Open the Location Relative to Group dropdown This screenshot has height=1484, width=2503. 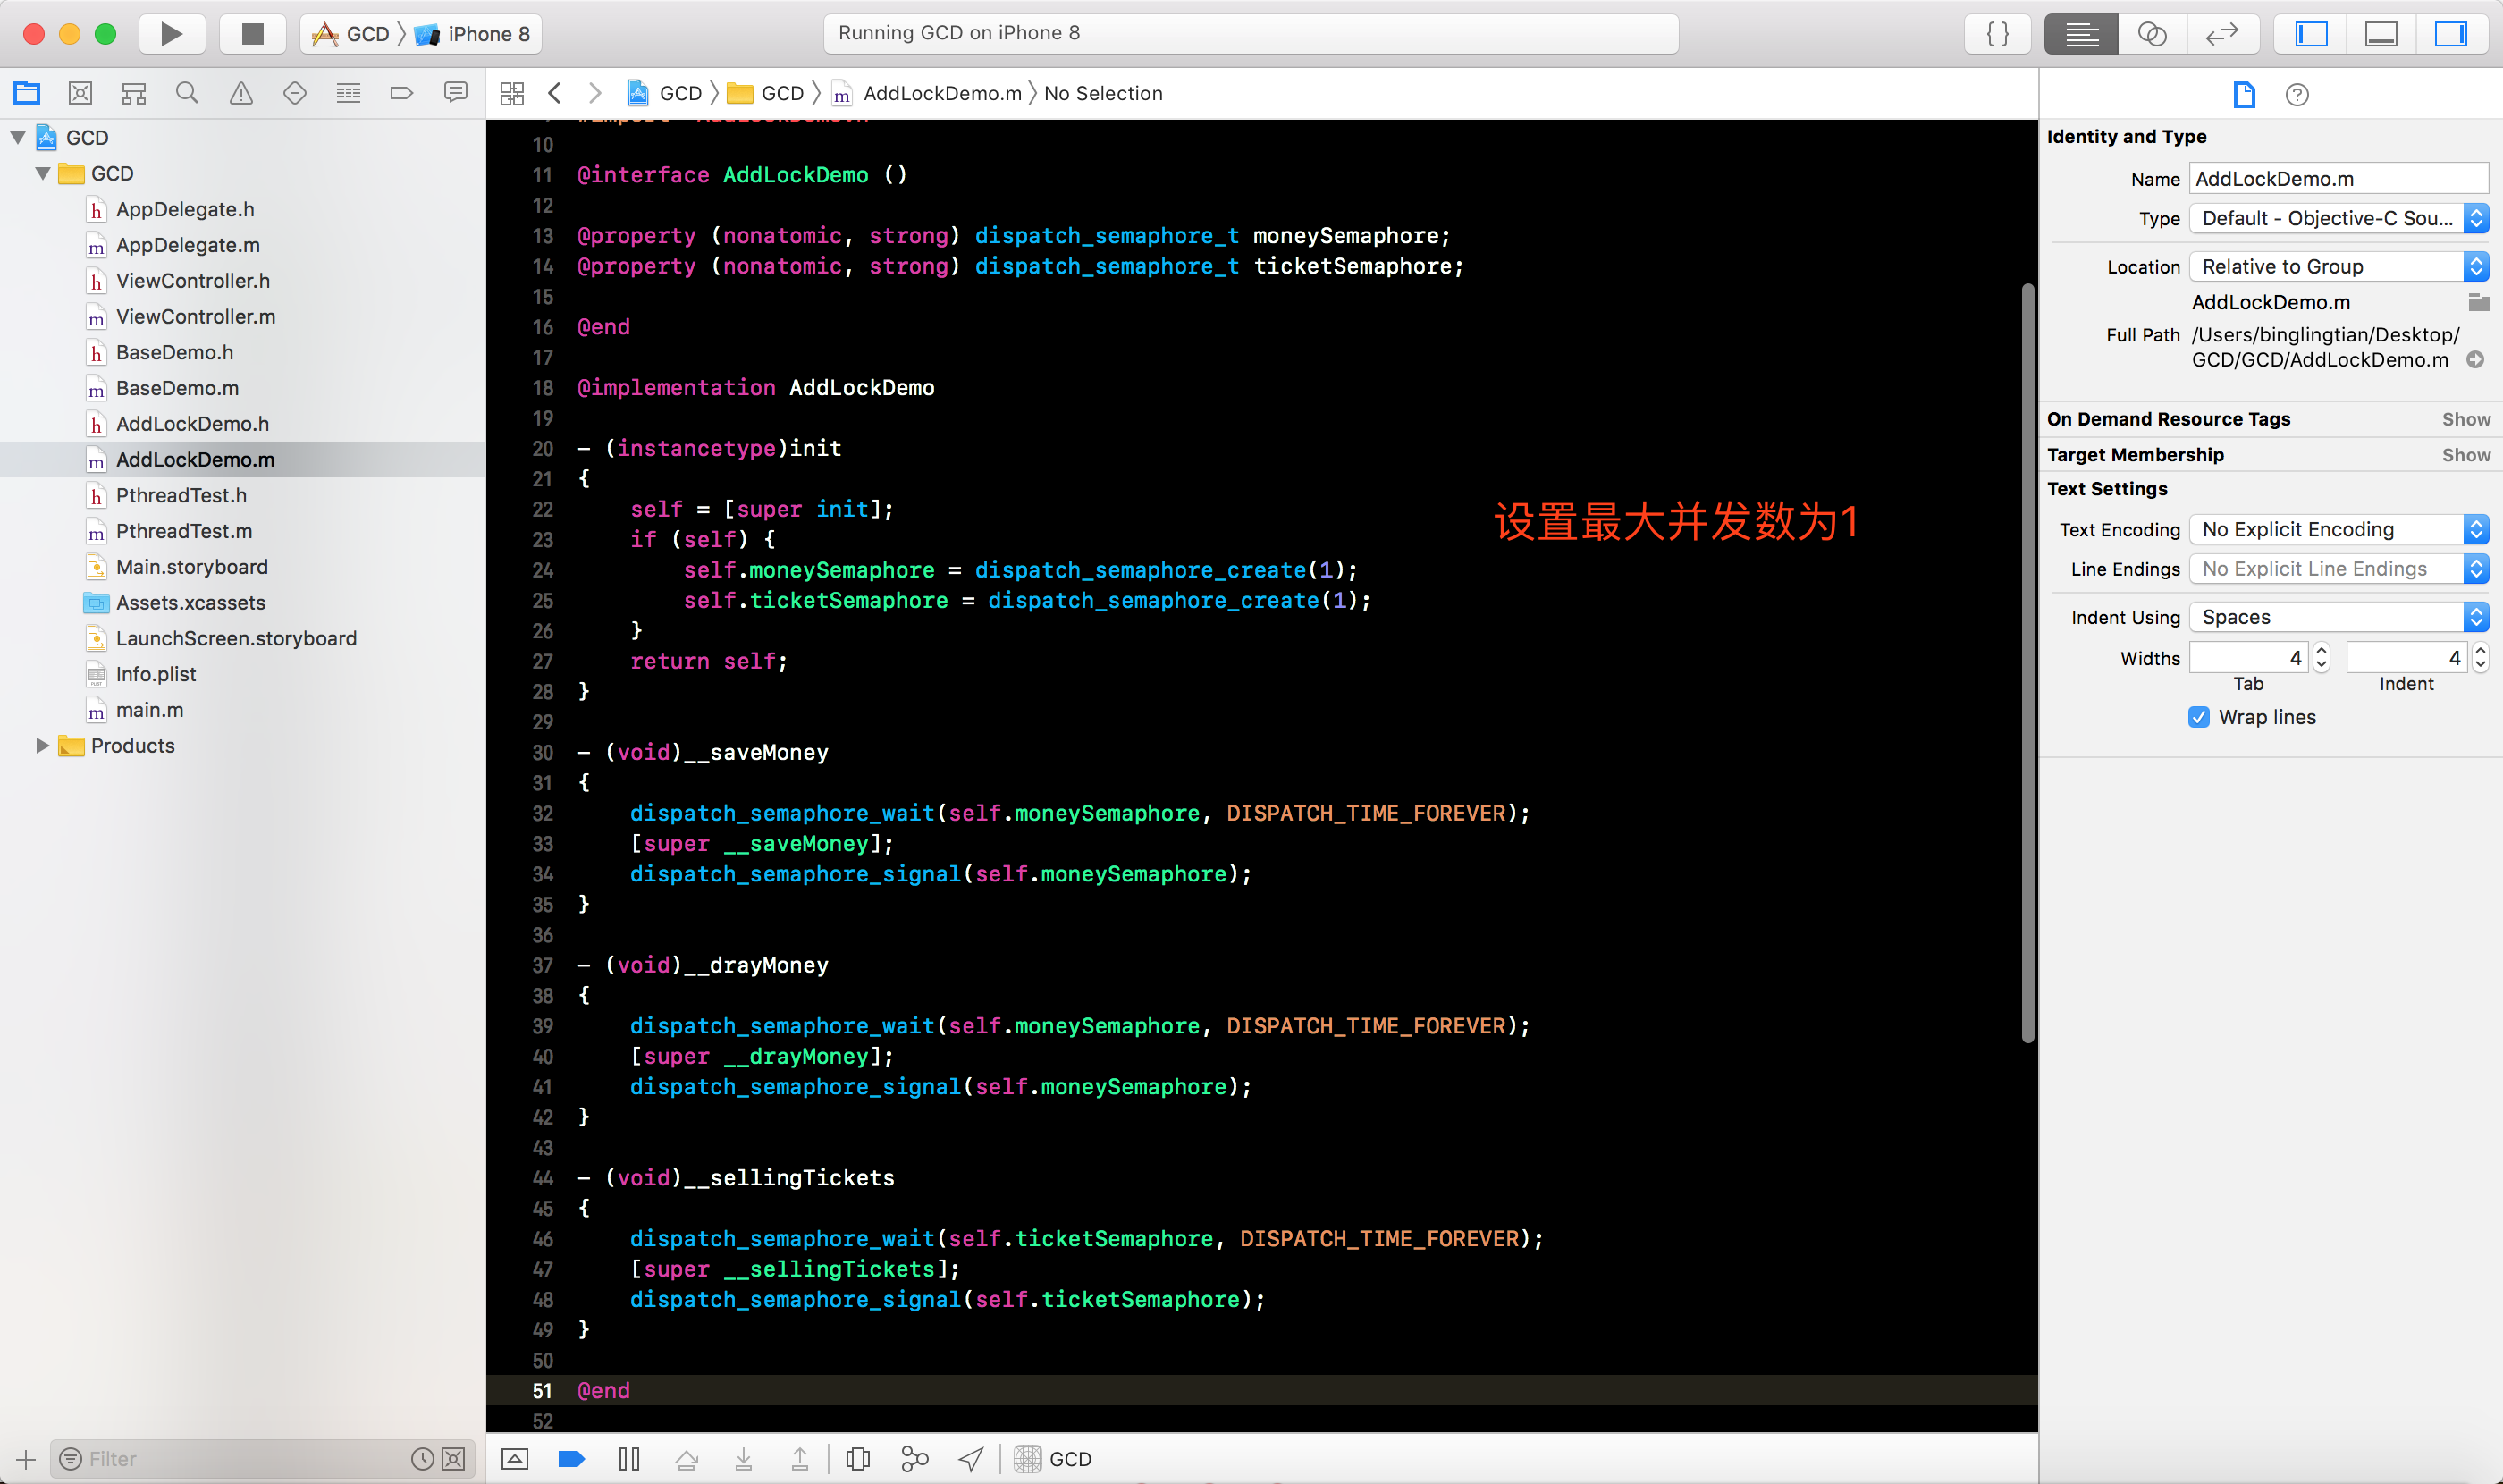2338,266
